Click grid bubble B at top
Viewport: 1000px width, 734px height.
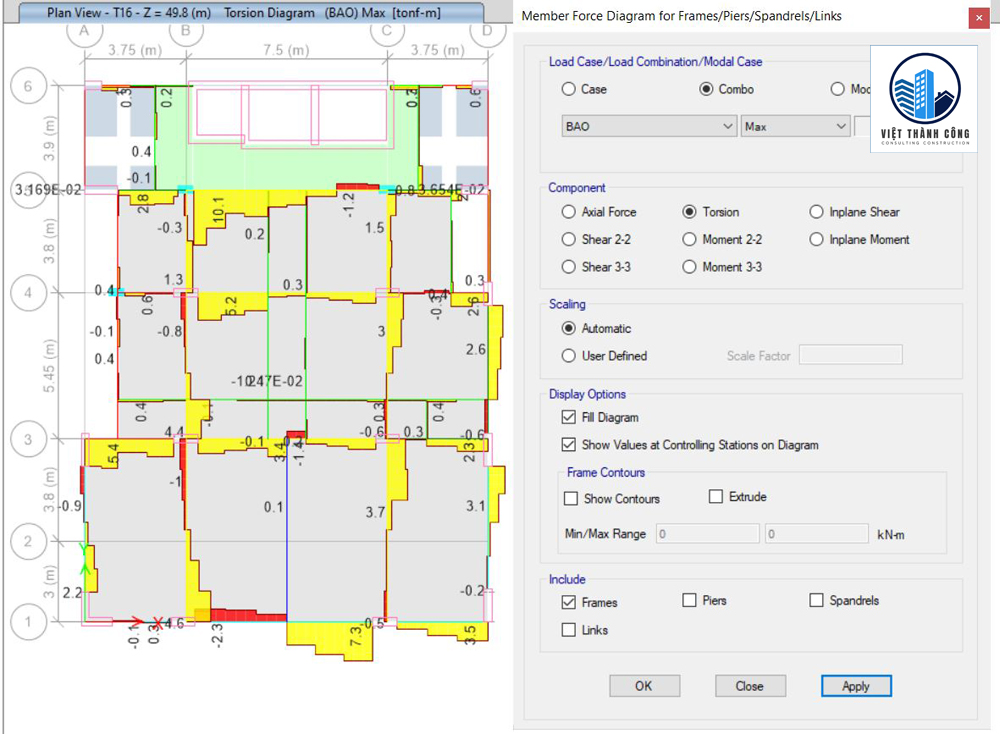pos(186,30)
